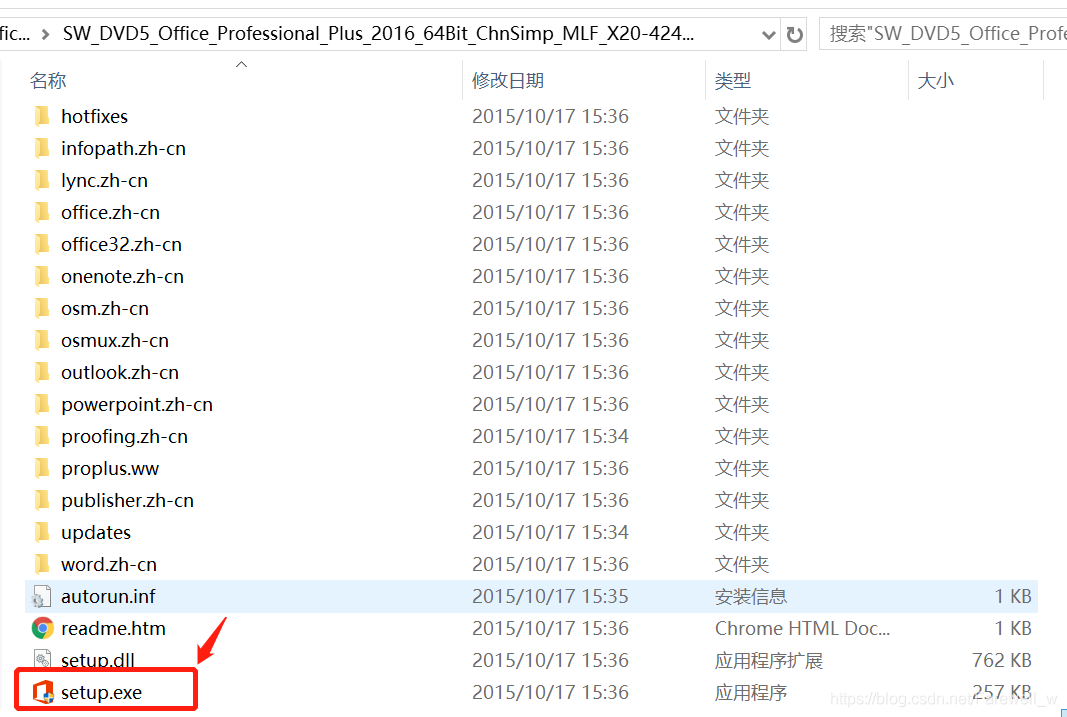Click the 2015/10/17 15:35 date of autorun.inf

(x=551, y=597)
